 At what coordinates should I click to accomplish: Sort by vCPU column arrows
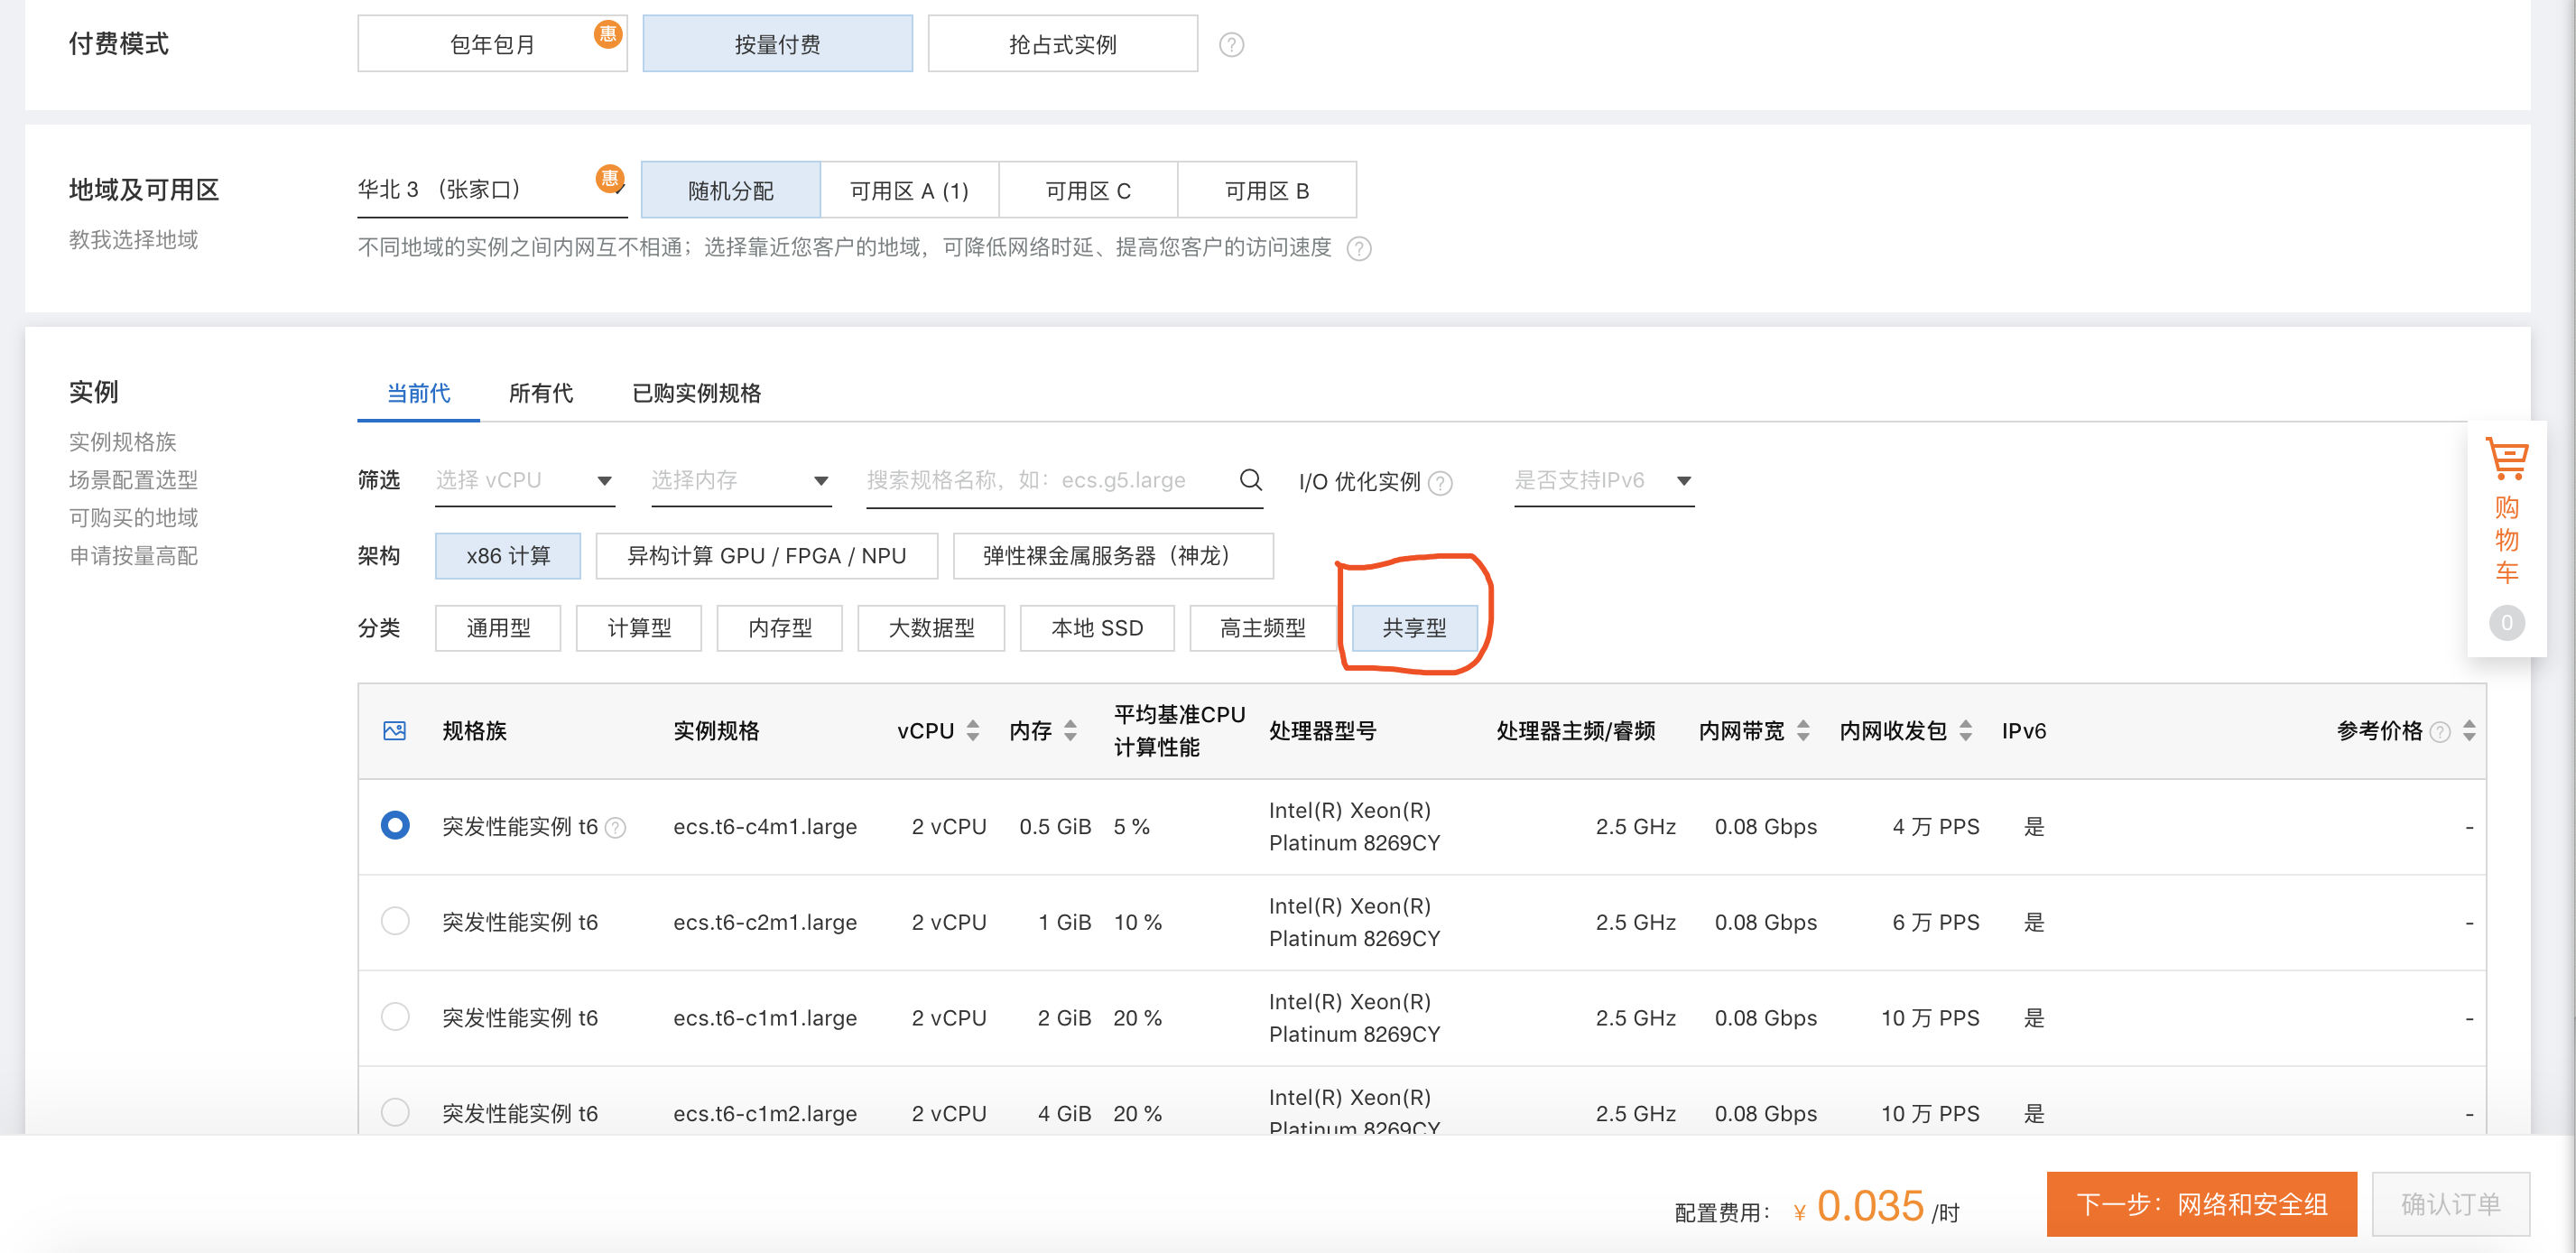tap(973, 731)
